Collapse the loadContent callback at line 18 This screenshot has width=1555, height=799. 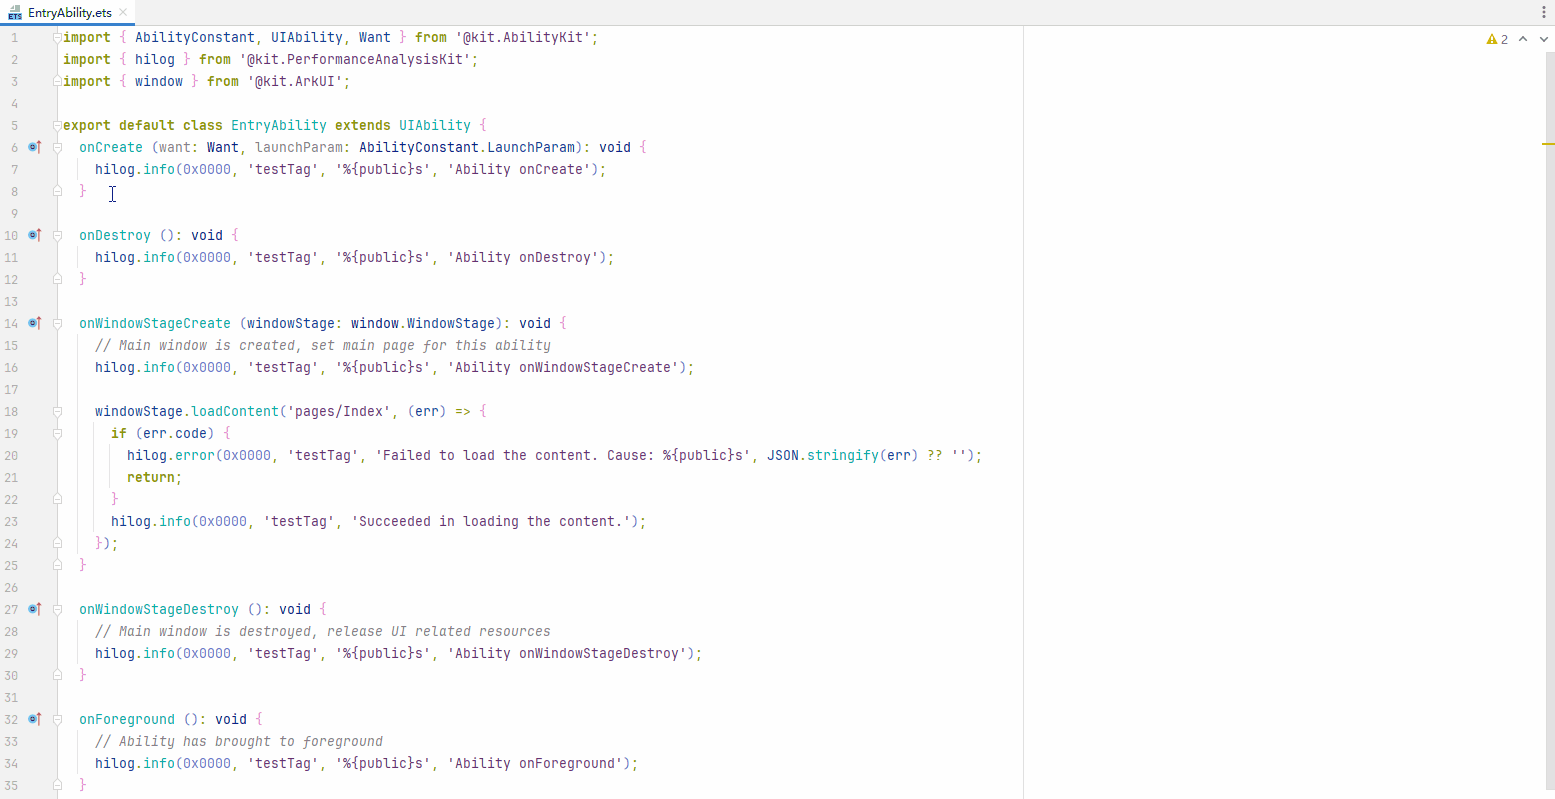(x=58, y=411)
